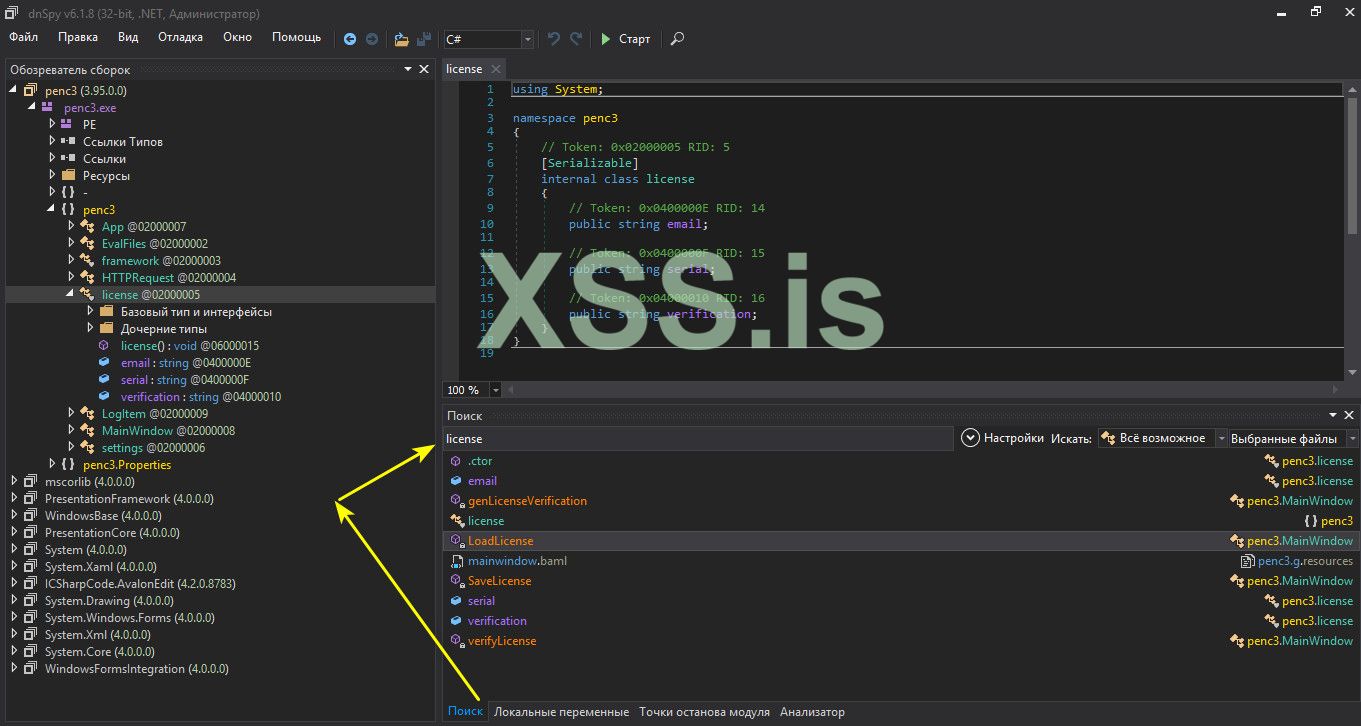1361x726 pixels.
Task: Click the navigate back arrow icon
Action: tap(349, 39)
